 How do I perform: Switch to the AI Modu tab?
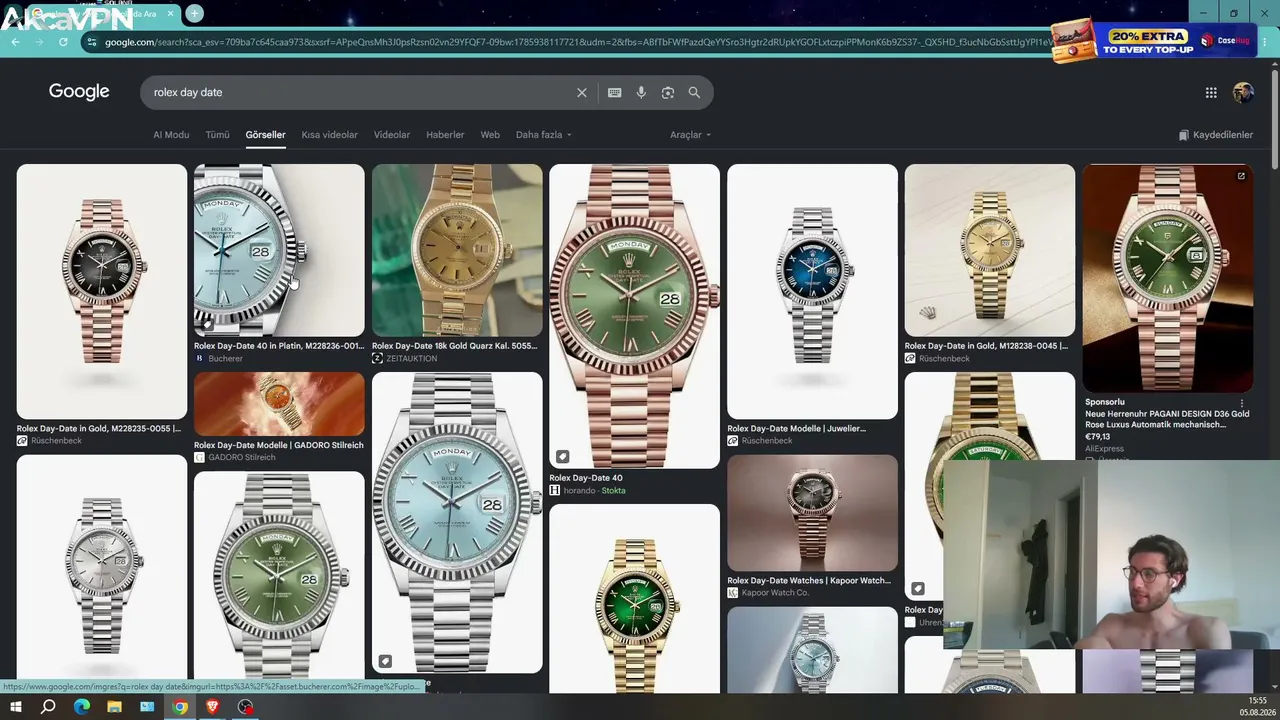click(171, 135)
